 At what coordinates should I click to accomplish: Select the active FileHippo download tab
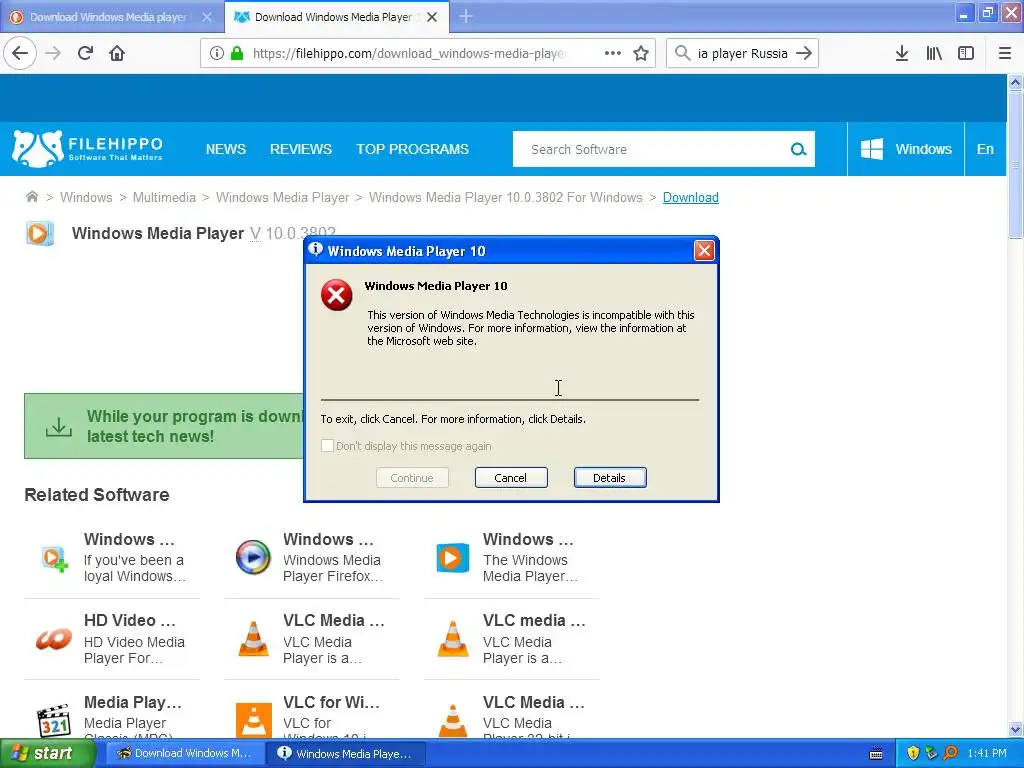[333, 17]
